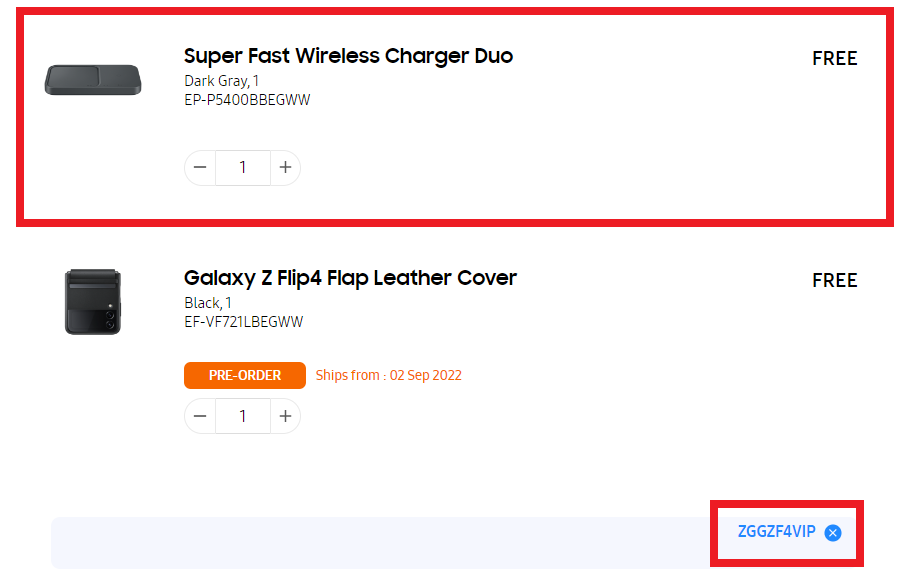Remove the ZGGZF4VIP promo code

tap(833, 533)
